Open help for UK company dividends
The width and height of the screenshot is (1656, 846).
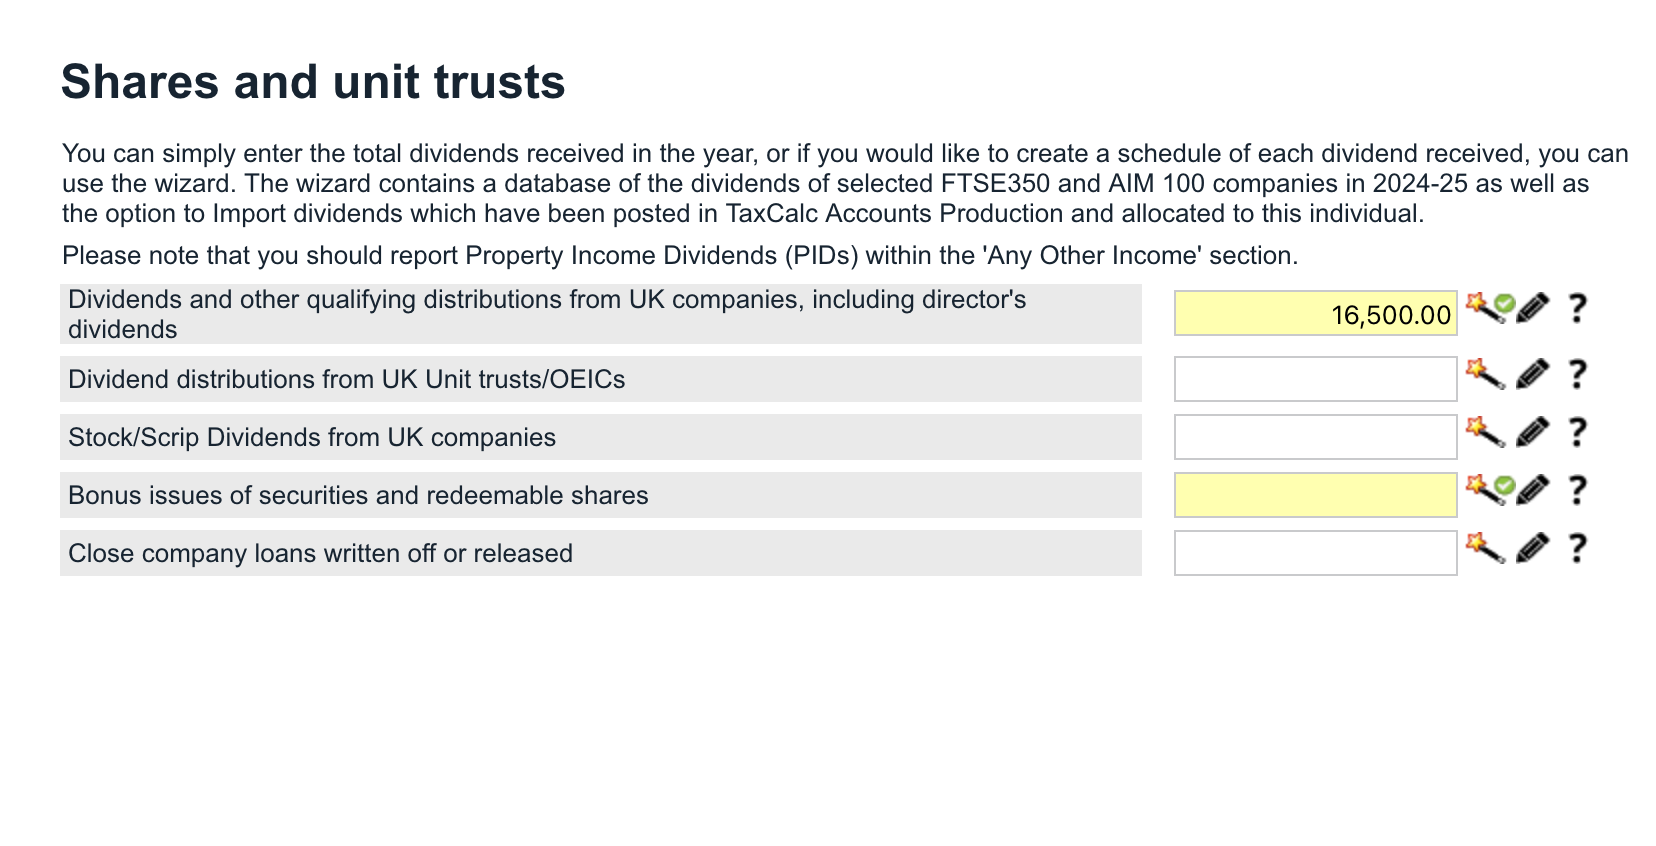coord(1577,308)
